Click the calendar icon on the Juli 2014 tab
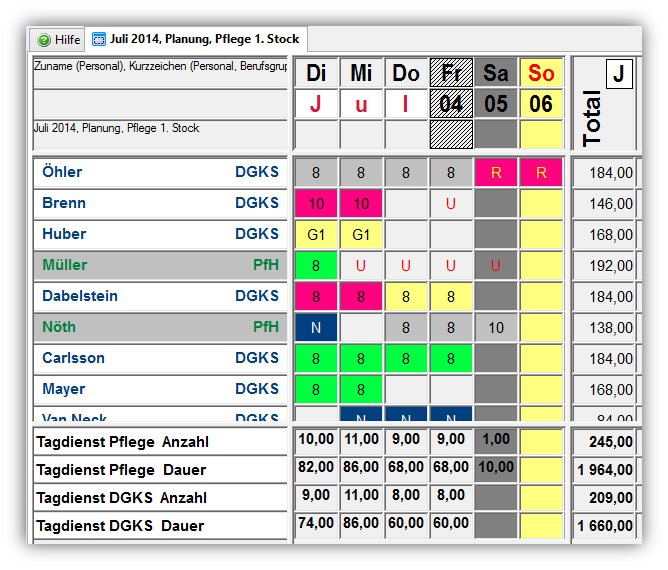Image resolution: width=668 pixels, height=570 pixels. pyautogui.click(x=98, y=40)
